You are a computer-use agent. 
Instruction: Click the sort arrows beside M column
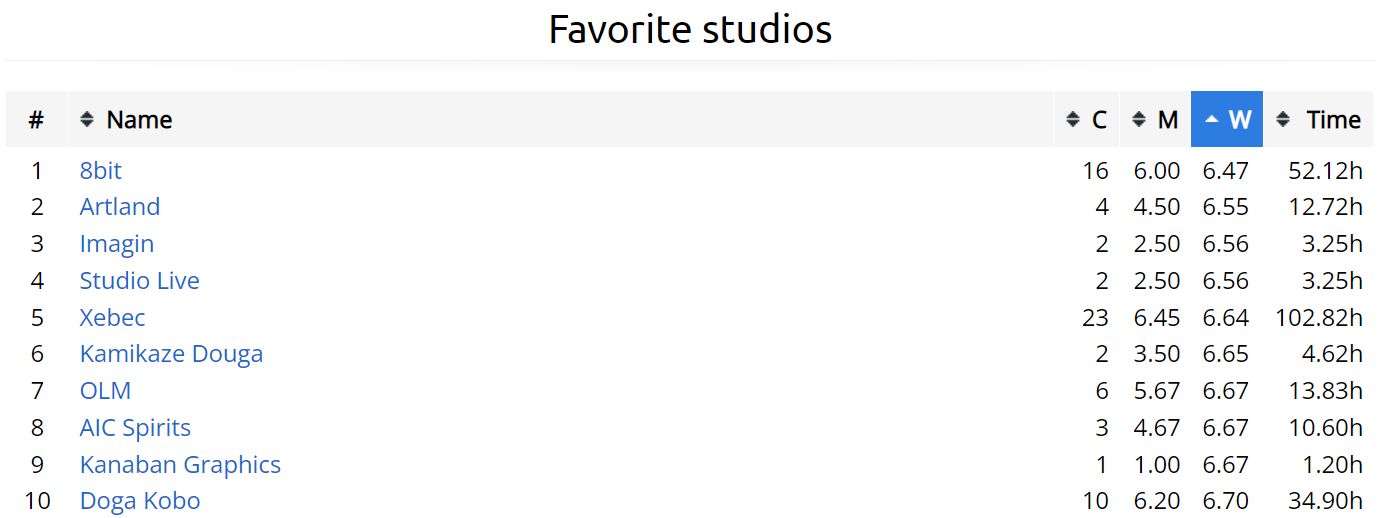point(1138,120)
